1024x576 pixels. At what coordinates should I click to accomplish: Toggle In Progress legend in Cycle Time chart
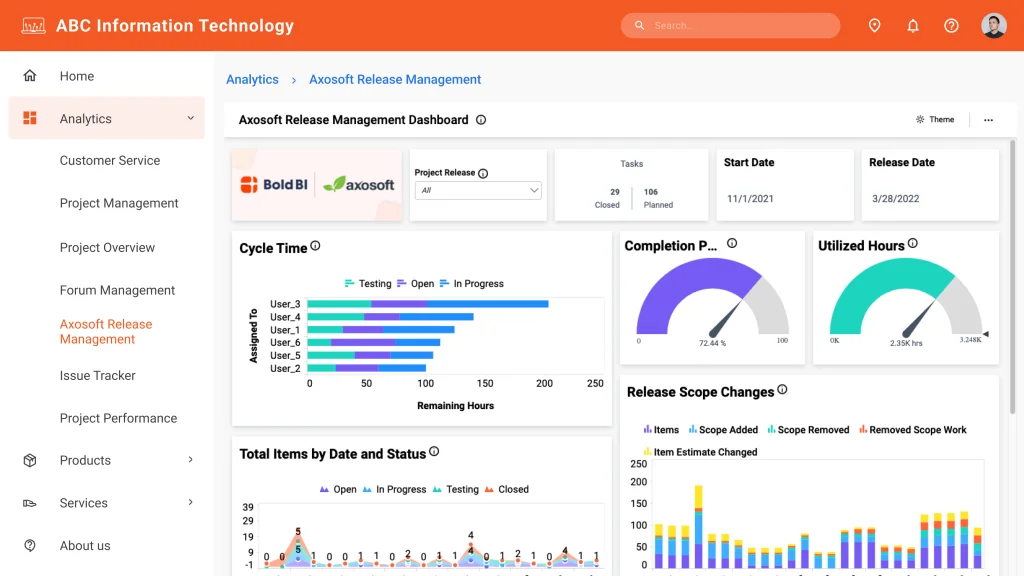point(472,283)
